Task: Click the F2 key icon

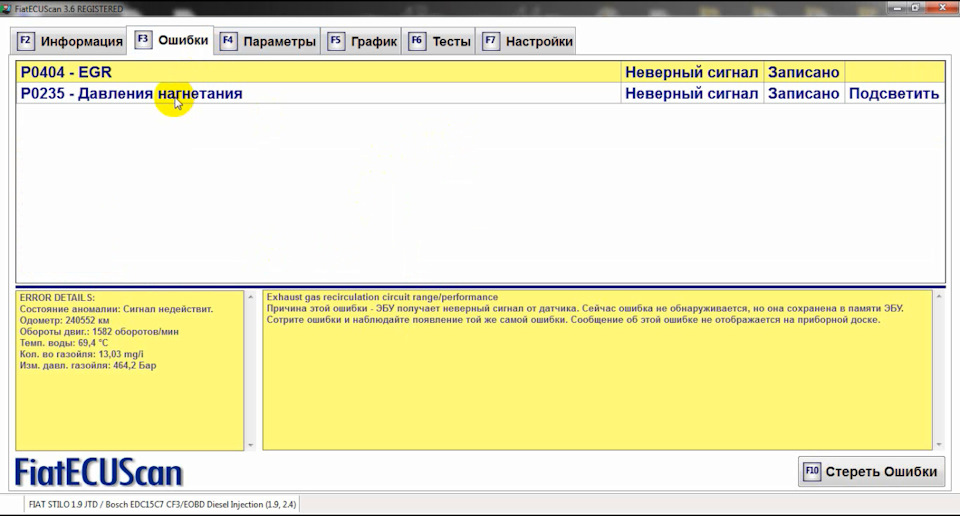Action: click(25, 41)
